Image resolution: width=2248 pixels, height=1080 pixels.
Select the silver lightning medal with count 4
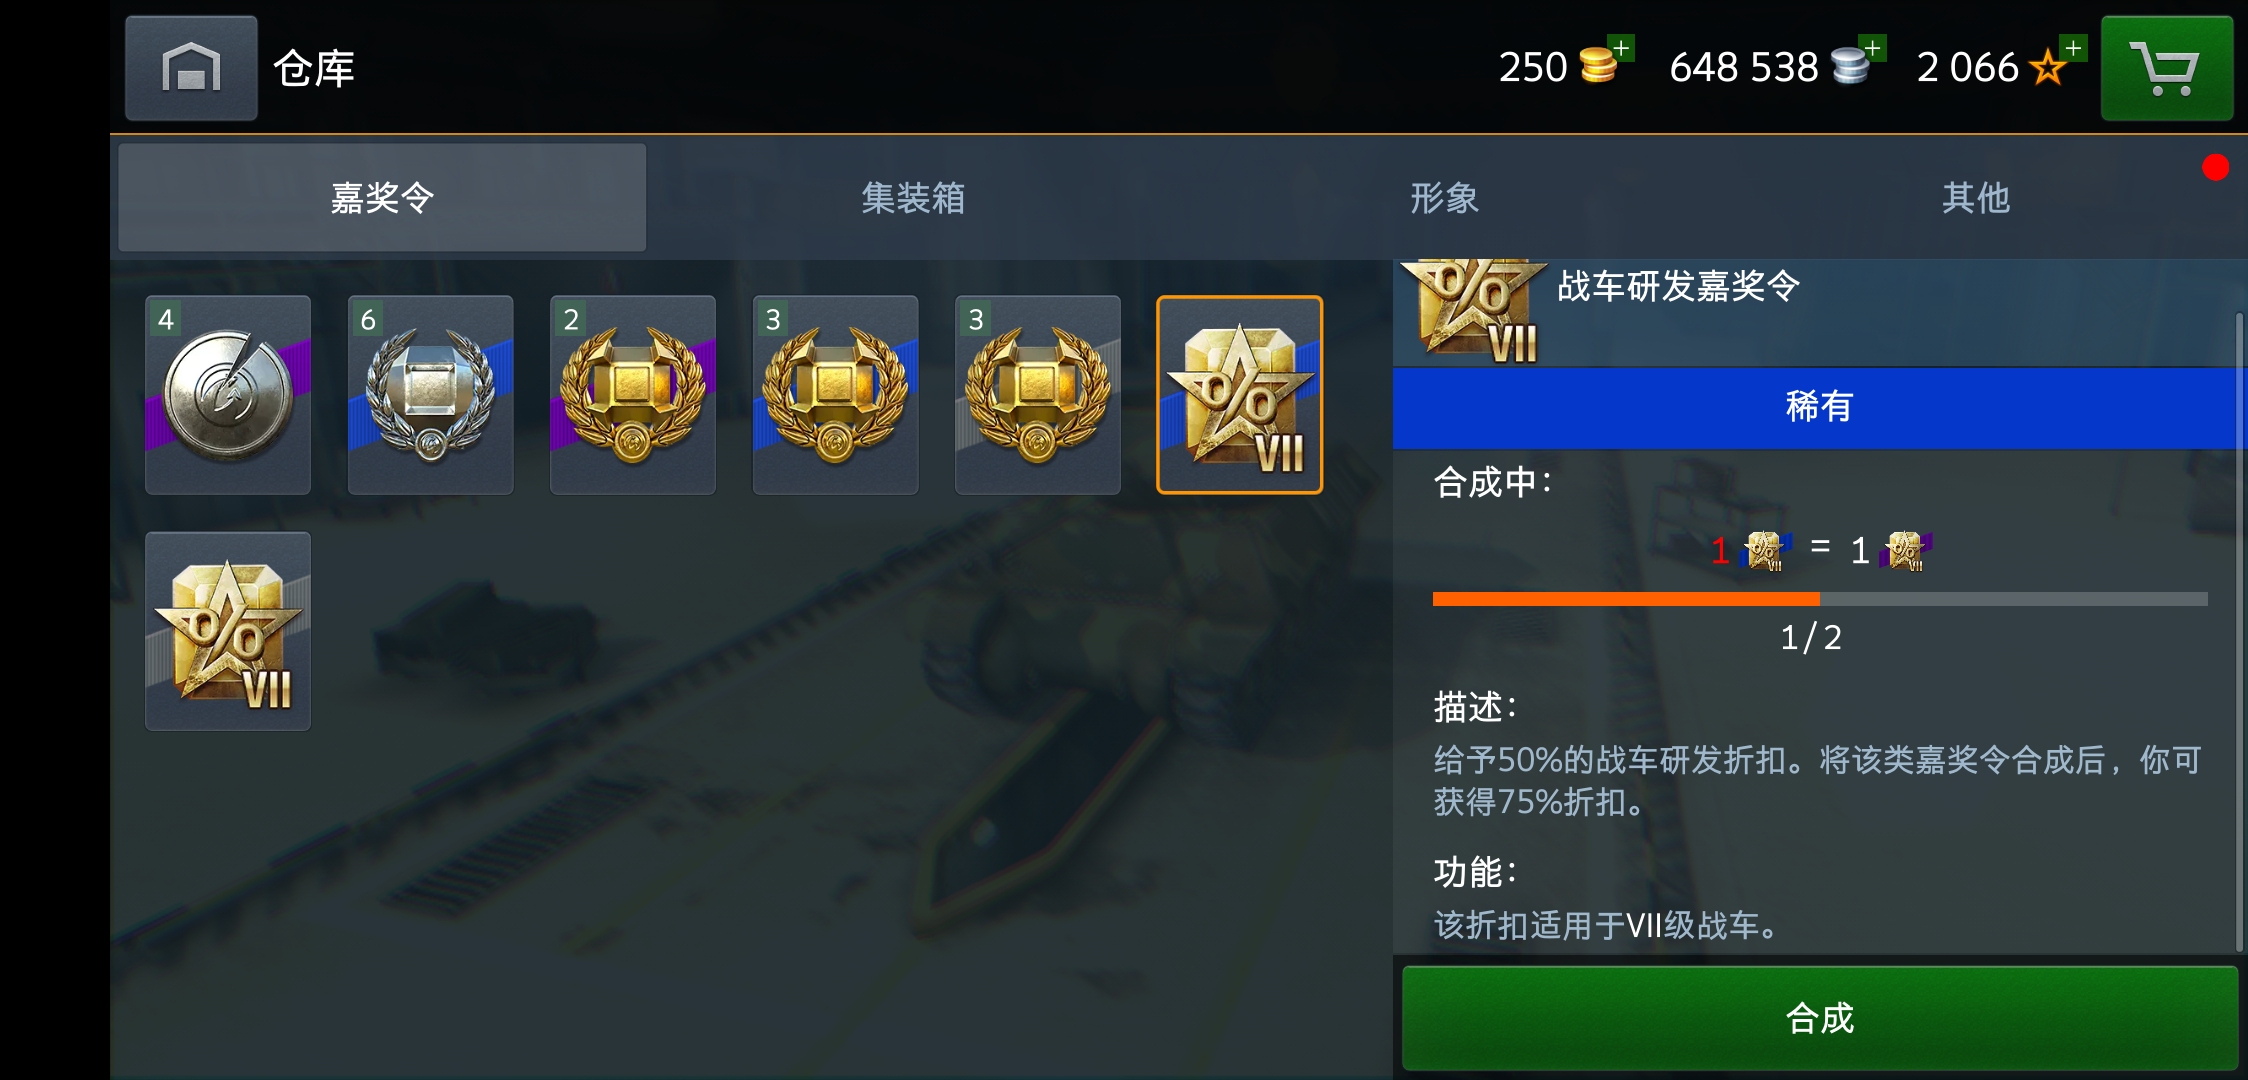(228, 395)
